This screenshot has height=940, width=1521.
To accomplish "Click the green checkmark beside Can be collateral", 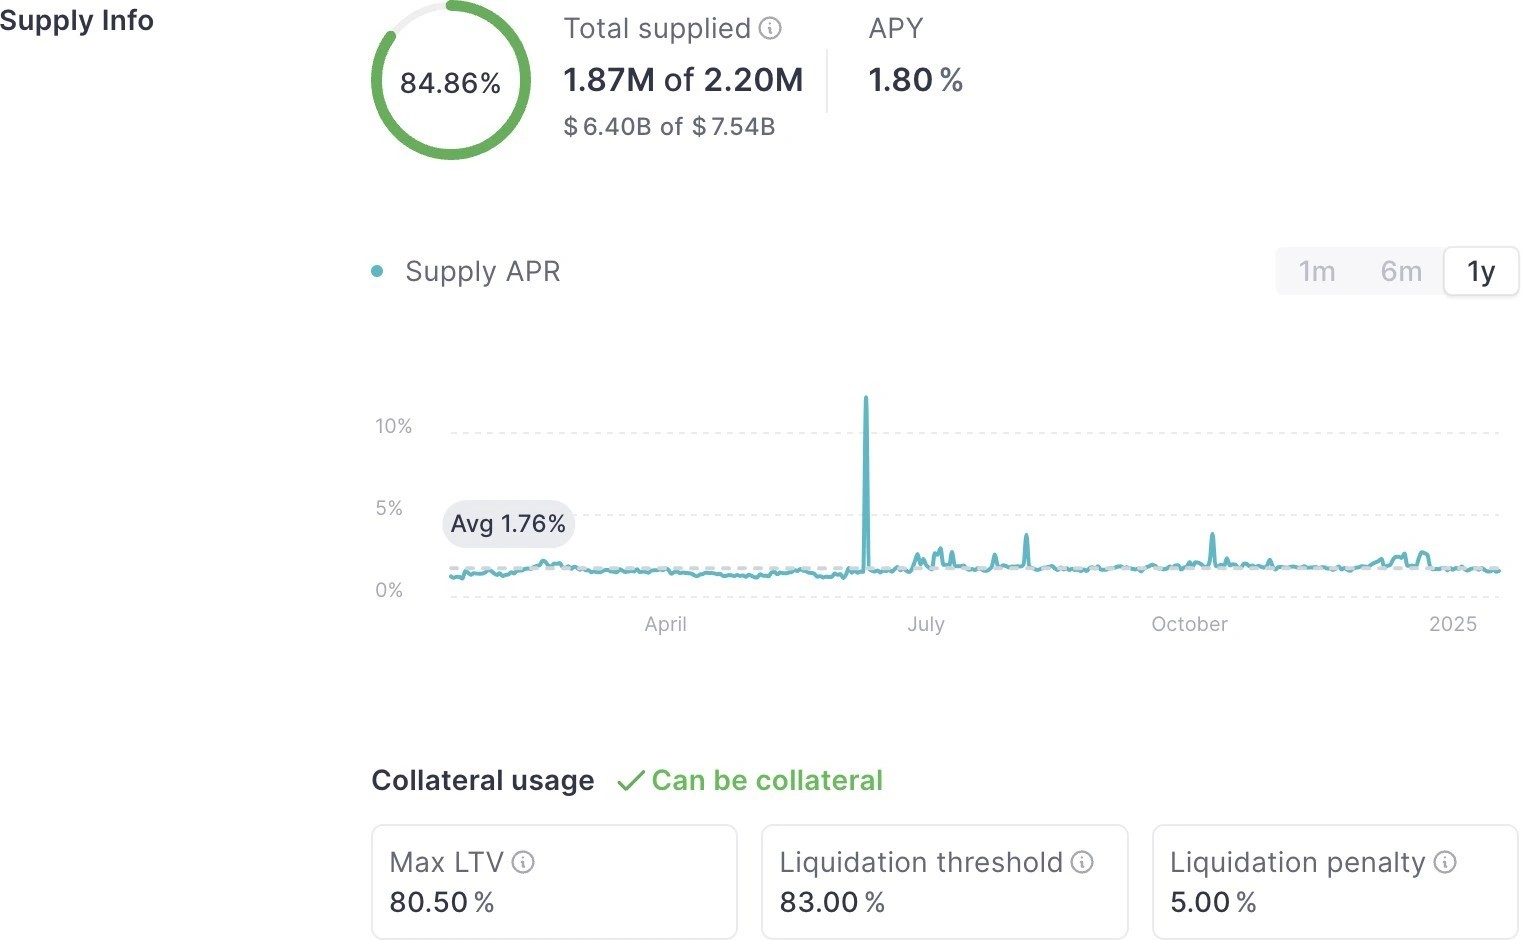I will 630,781.
